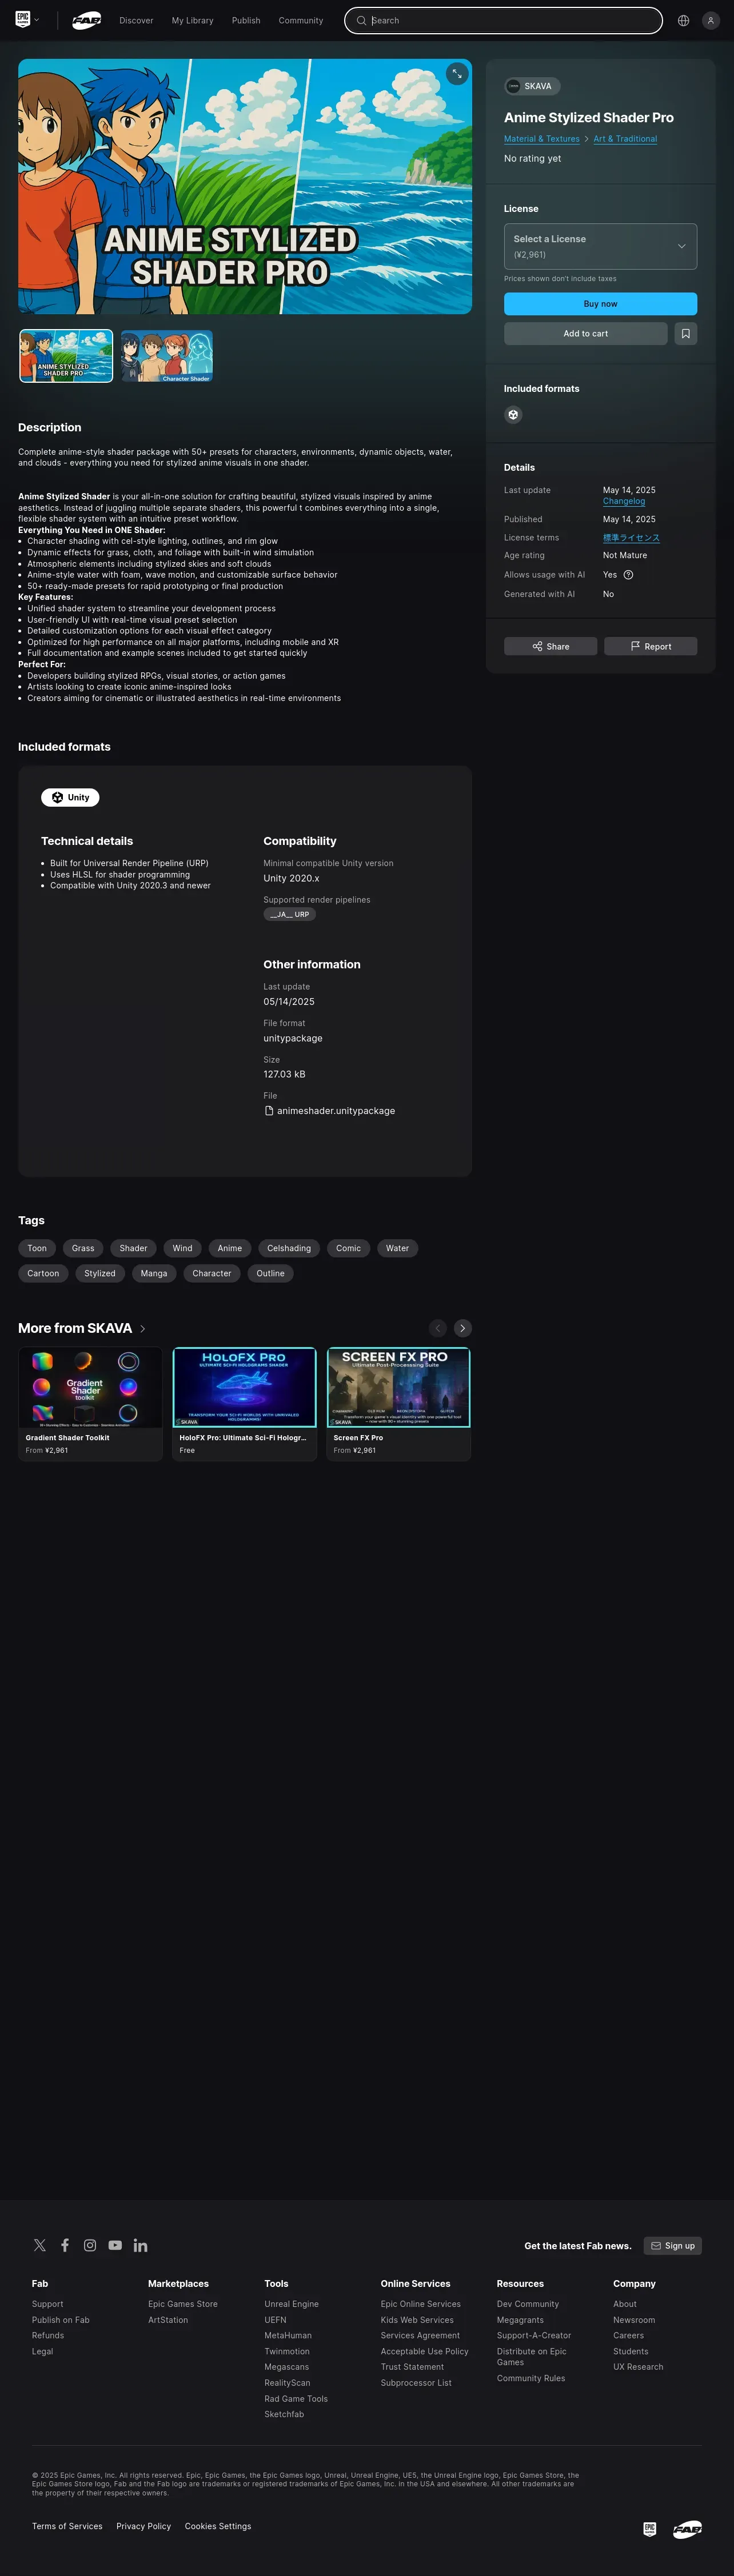Click the Buy now button
Image resolution: width=734 pixels, height=2576 pixels.
pos(600,304)
